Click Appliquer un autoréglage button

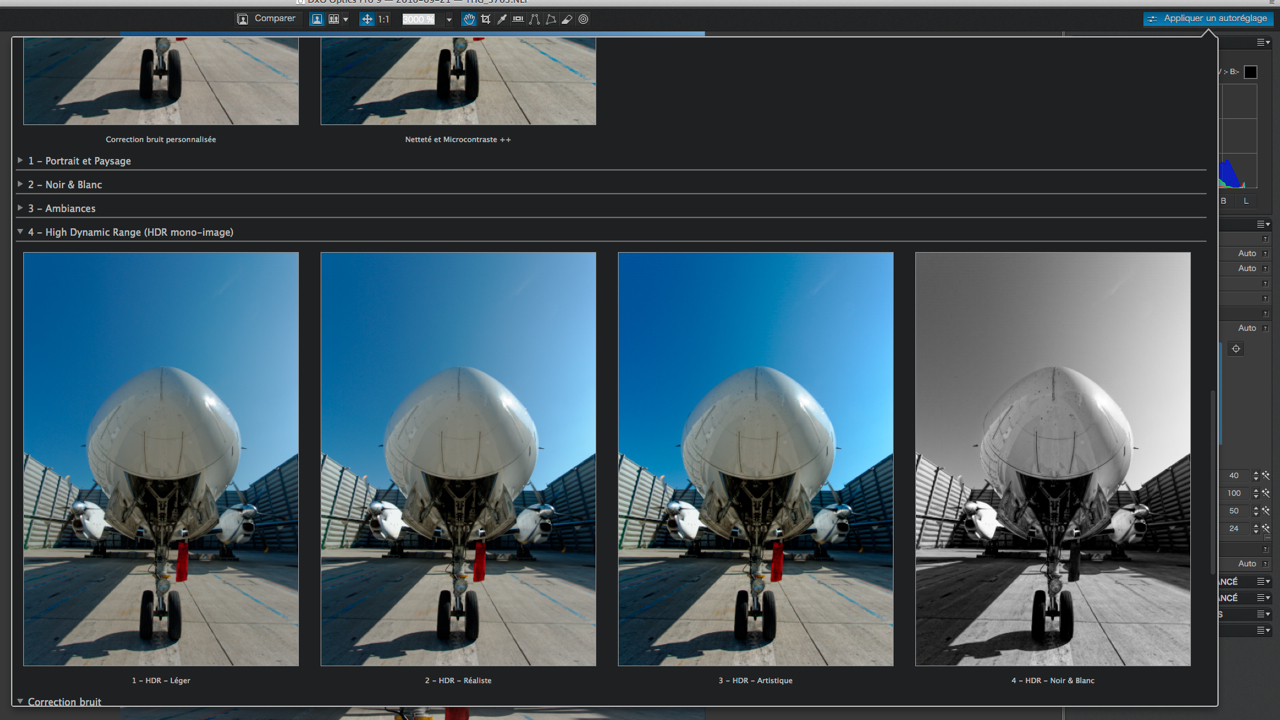coord(1208,19)
